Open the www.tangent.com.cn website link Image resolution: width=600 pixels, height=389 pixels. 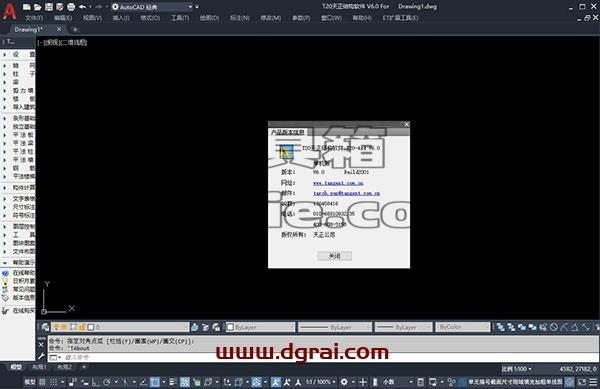click(x=338, y=183)
